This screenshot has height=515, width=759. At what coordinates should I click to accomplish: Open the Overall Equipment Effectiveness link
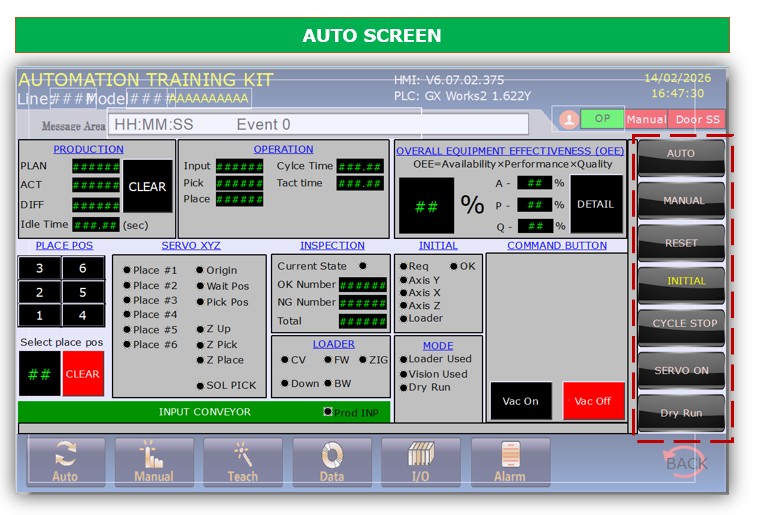point(510,151)
